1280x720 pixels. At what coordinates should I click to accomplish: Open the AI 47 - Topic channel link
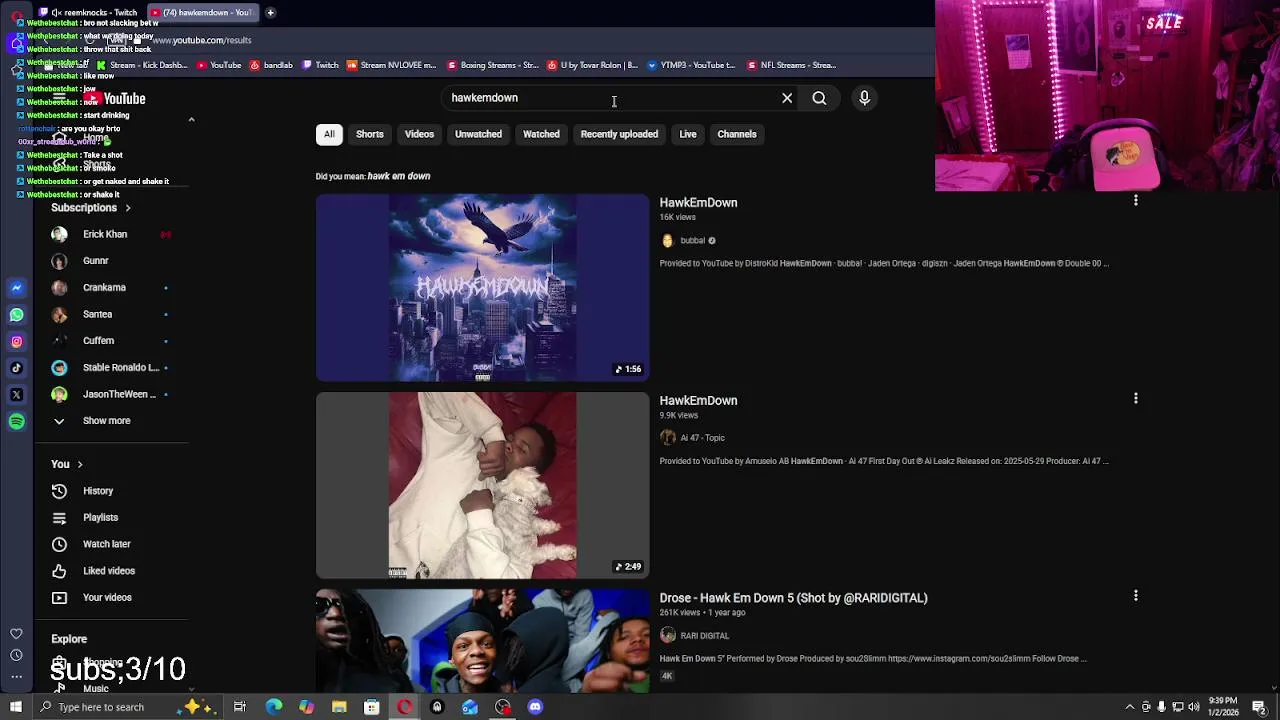(x=702, y=438)
